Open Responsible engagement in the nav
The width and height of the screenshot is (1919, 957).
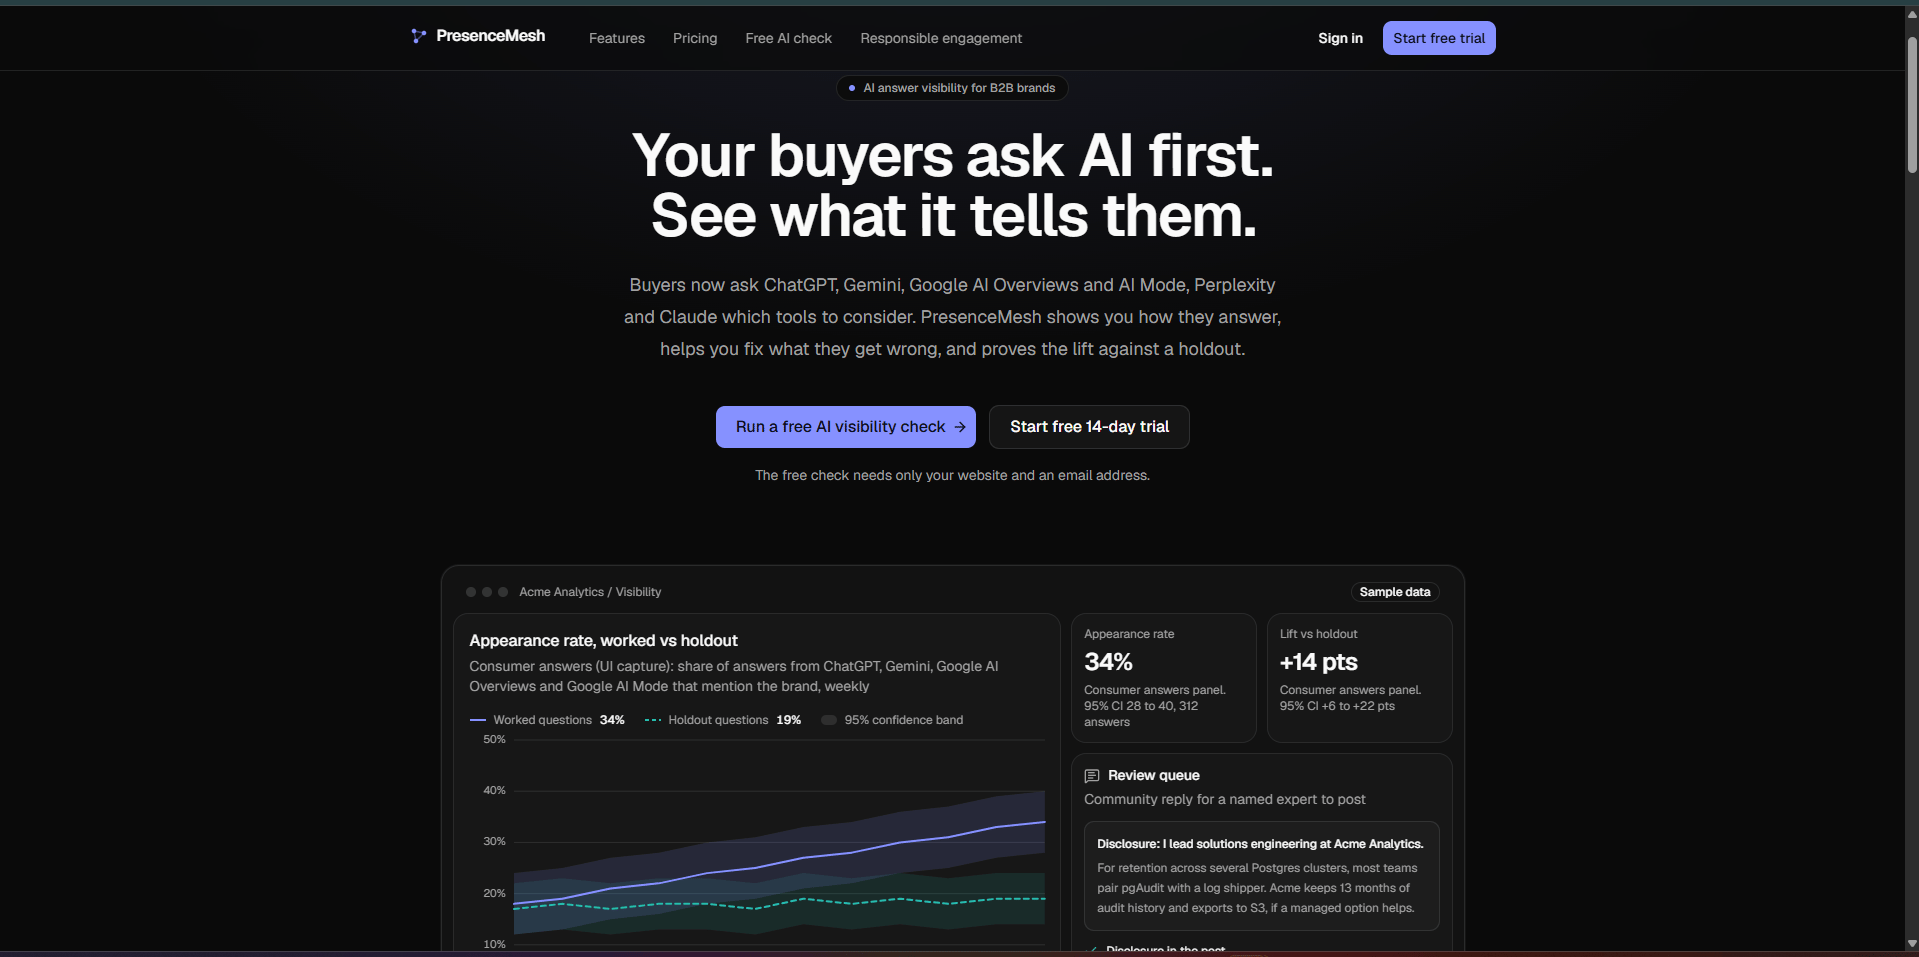tap(941, 38)
